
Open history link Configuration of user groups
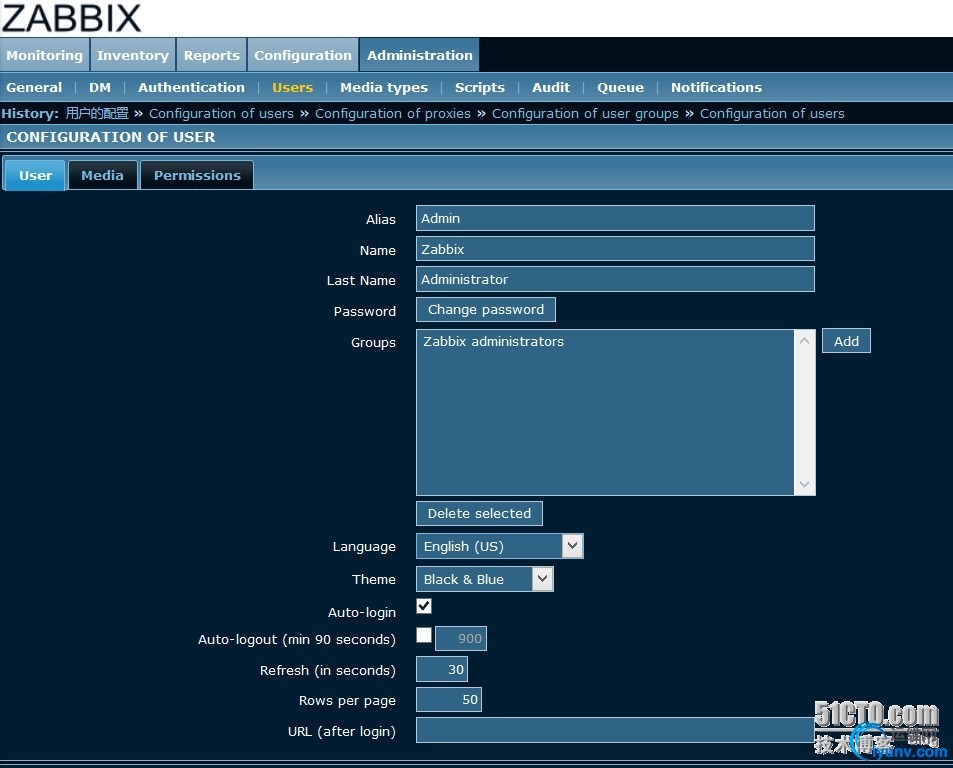[585, 114]
